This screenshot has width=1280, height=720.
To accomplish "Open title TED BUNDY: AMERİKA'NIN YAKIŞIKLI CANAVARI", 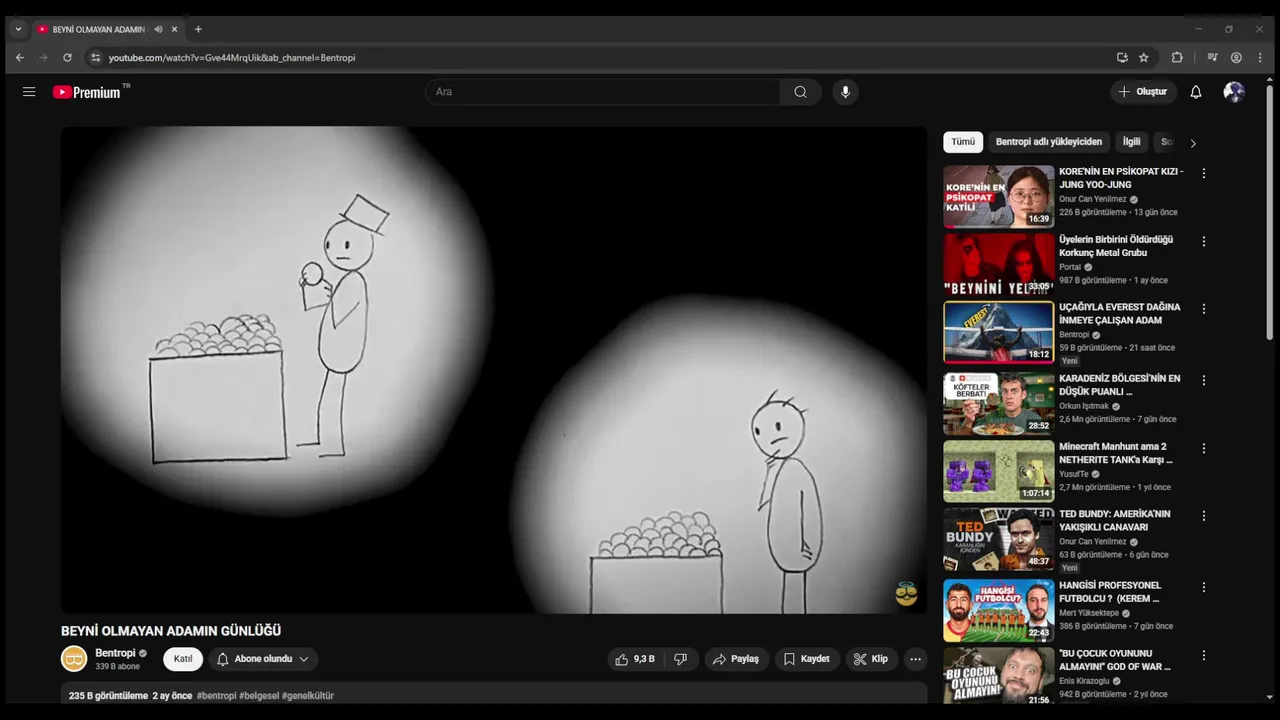I will tap(1115, 520).
